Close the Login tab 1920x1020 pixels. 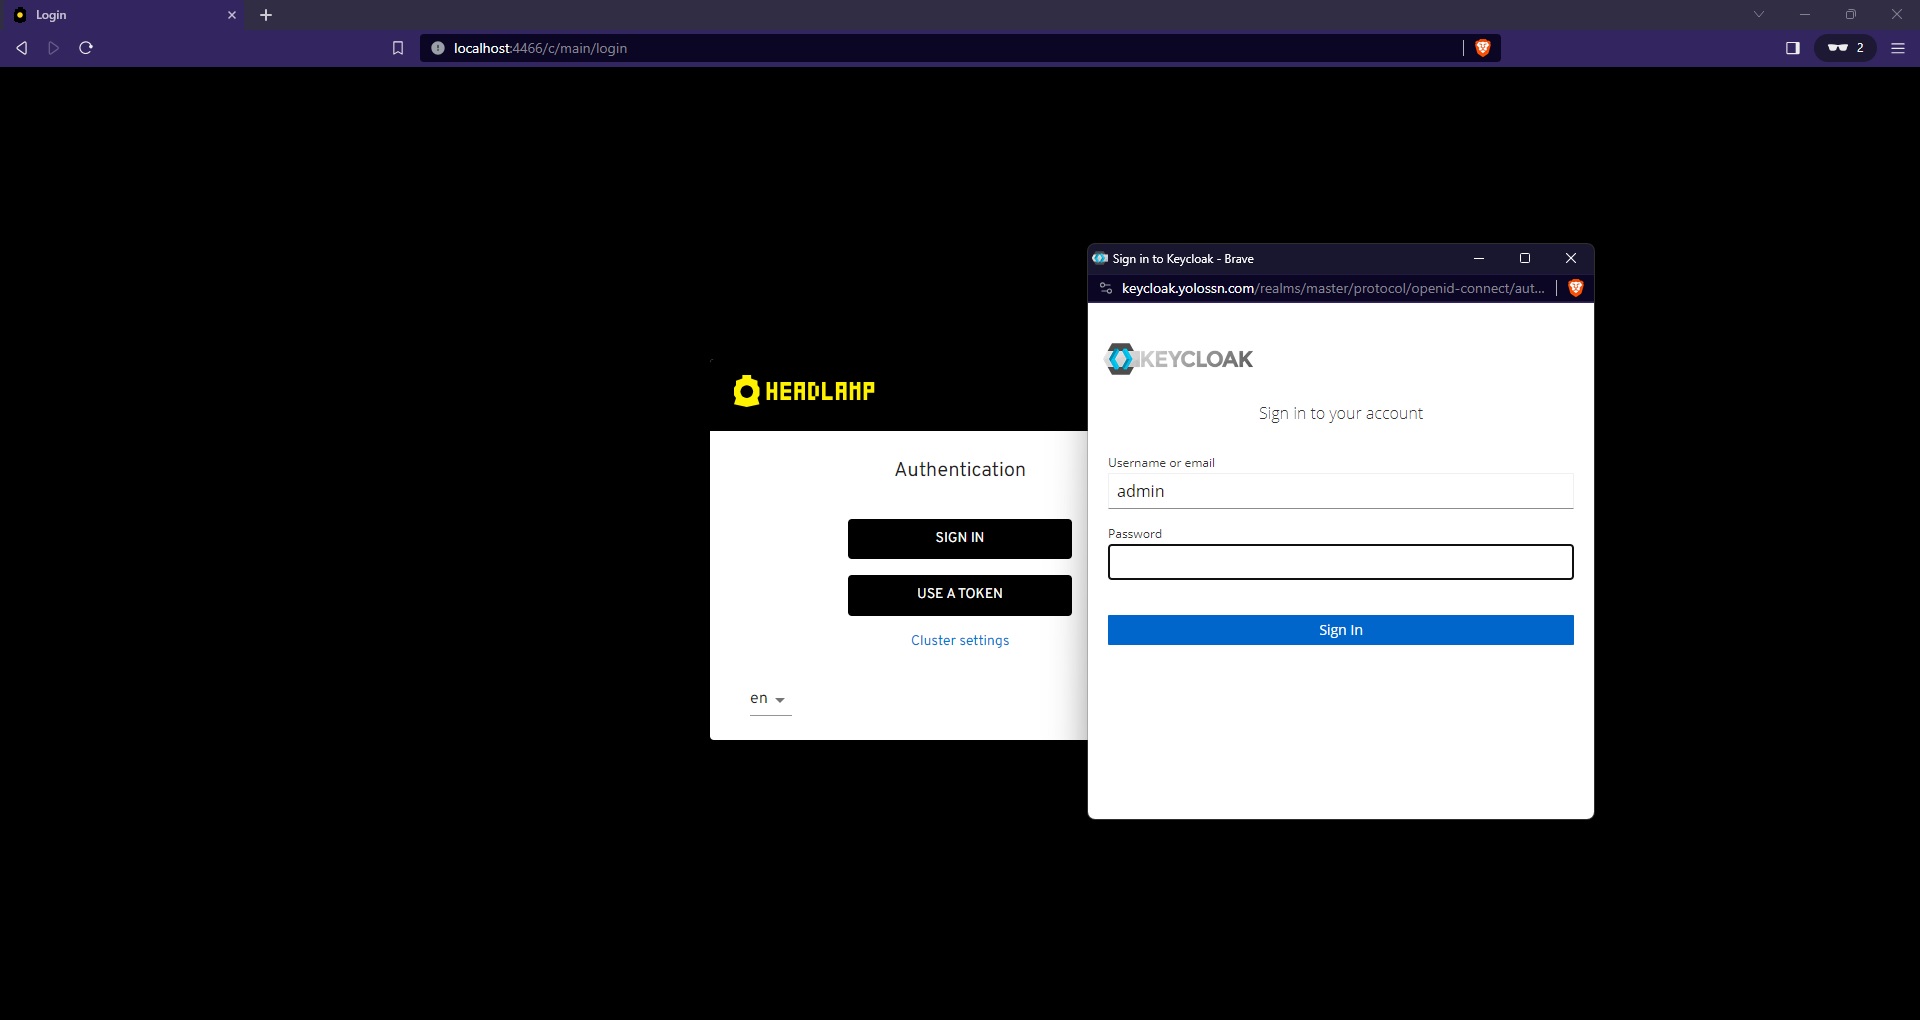tap(232, 15)
